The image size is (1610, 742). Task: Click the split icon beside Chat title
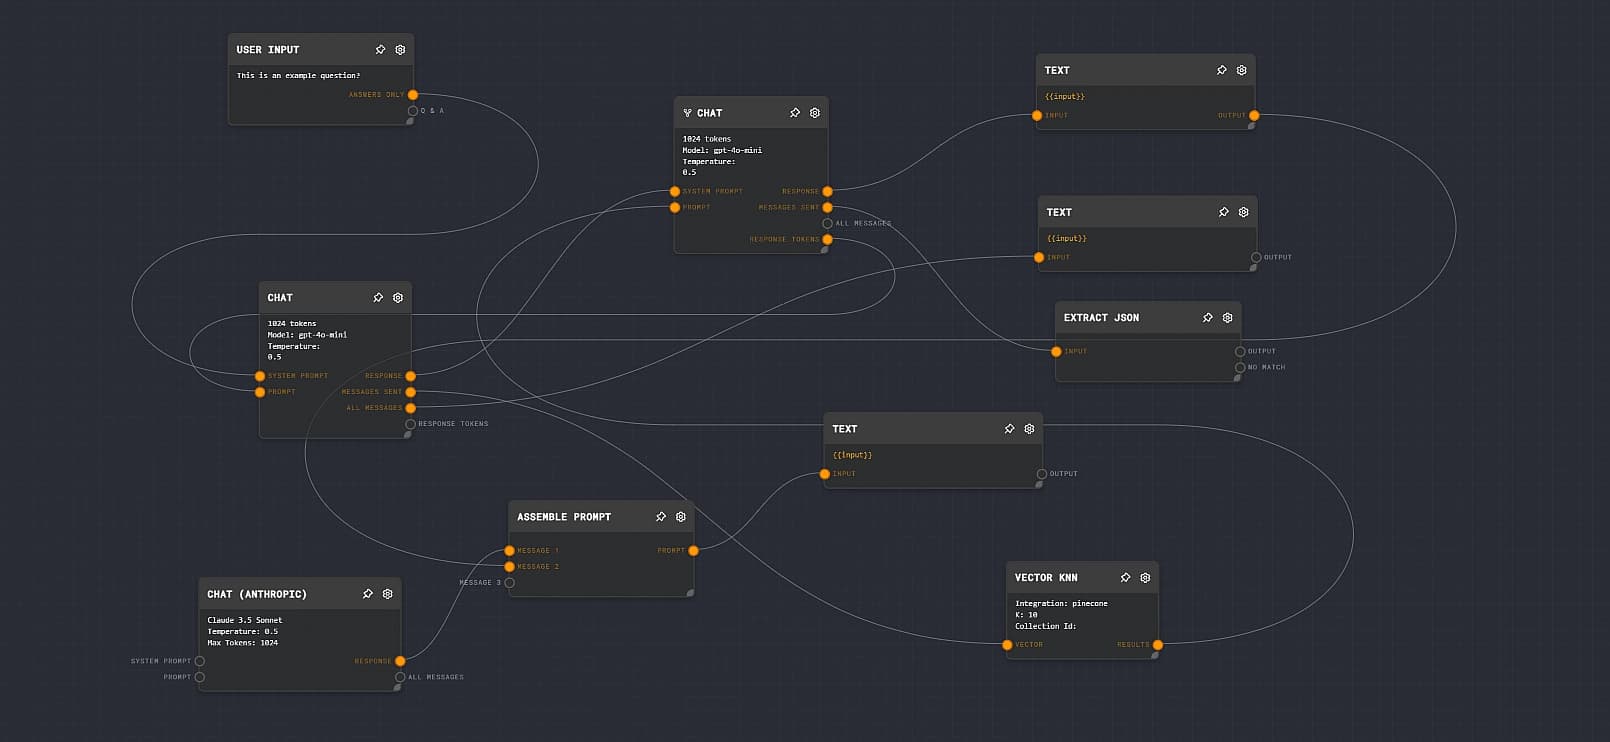(x=687, y=113)
